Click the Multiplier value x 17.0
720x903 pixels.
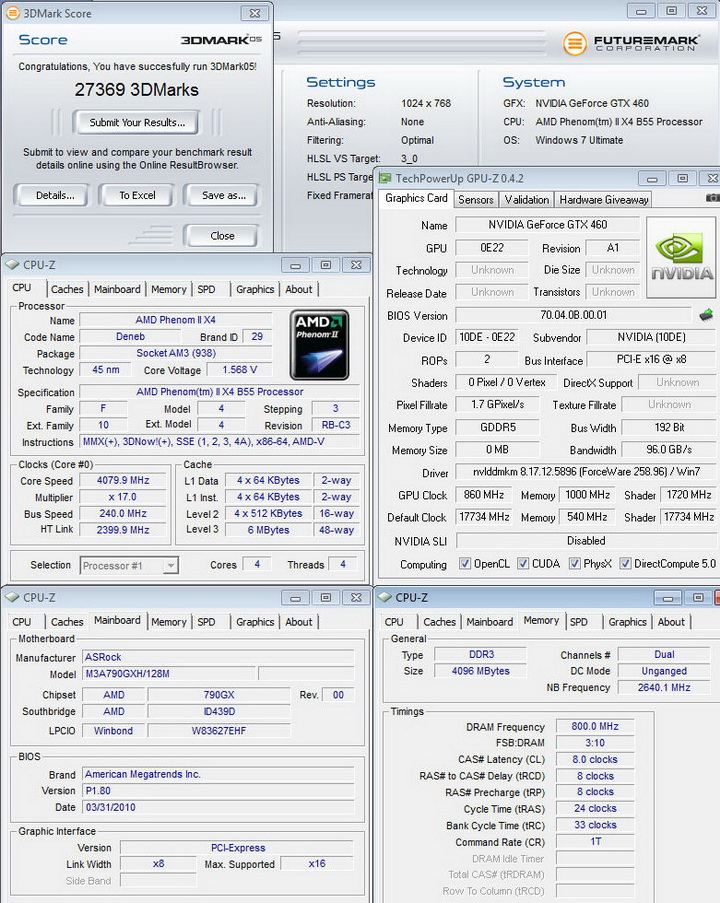tap(123, 497)
